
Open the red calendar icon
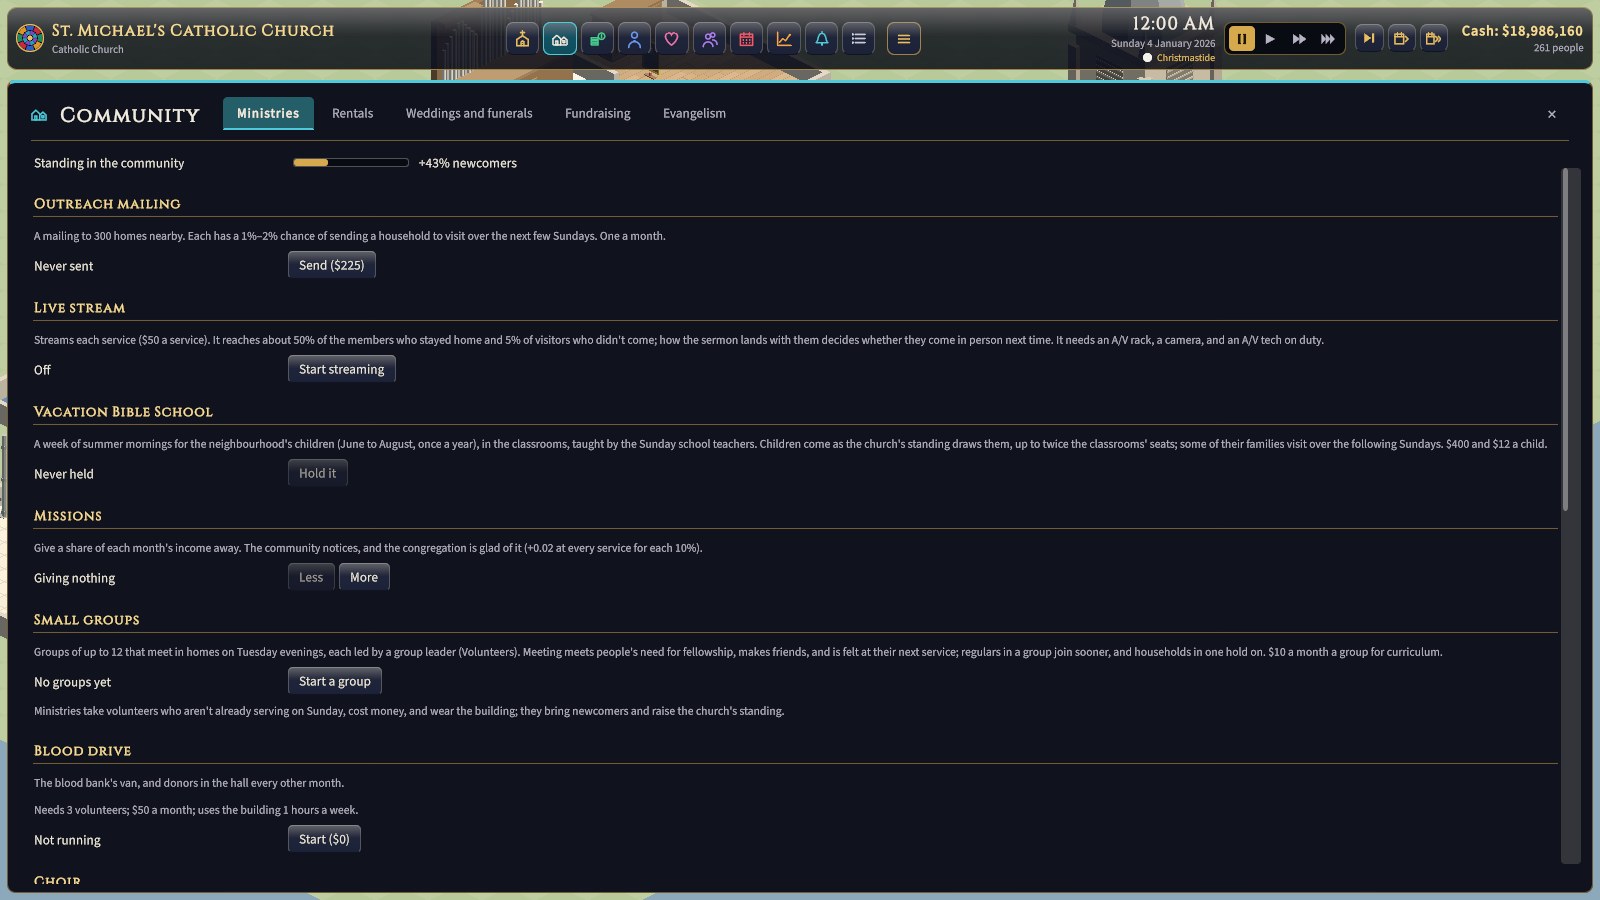pos(747,39)
